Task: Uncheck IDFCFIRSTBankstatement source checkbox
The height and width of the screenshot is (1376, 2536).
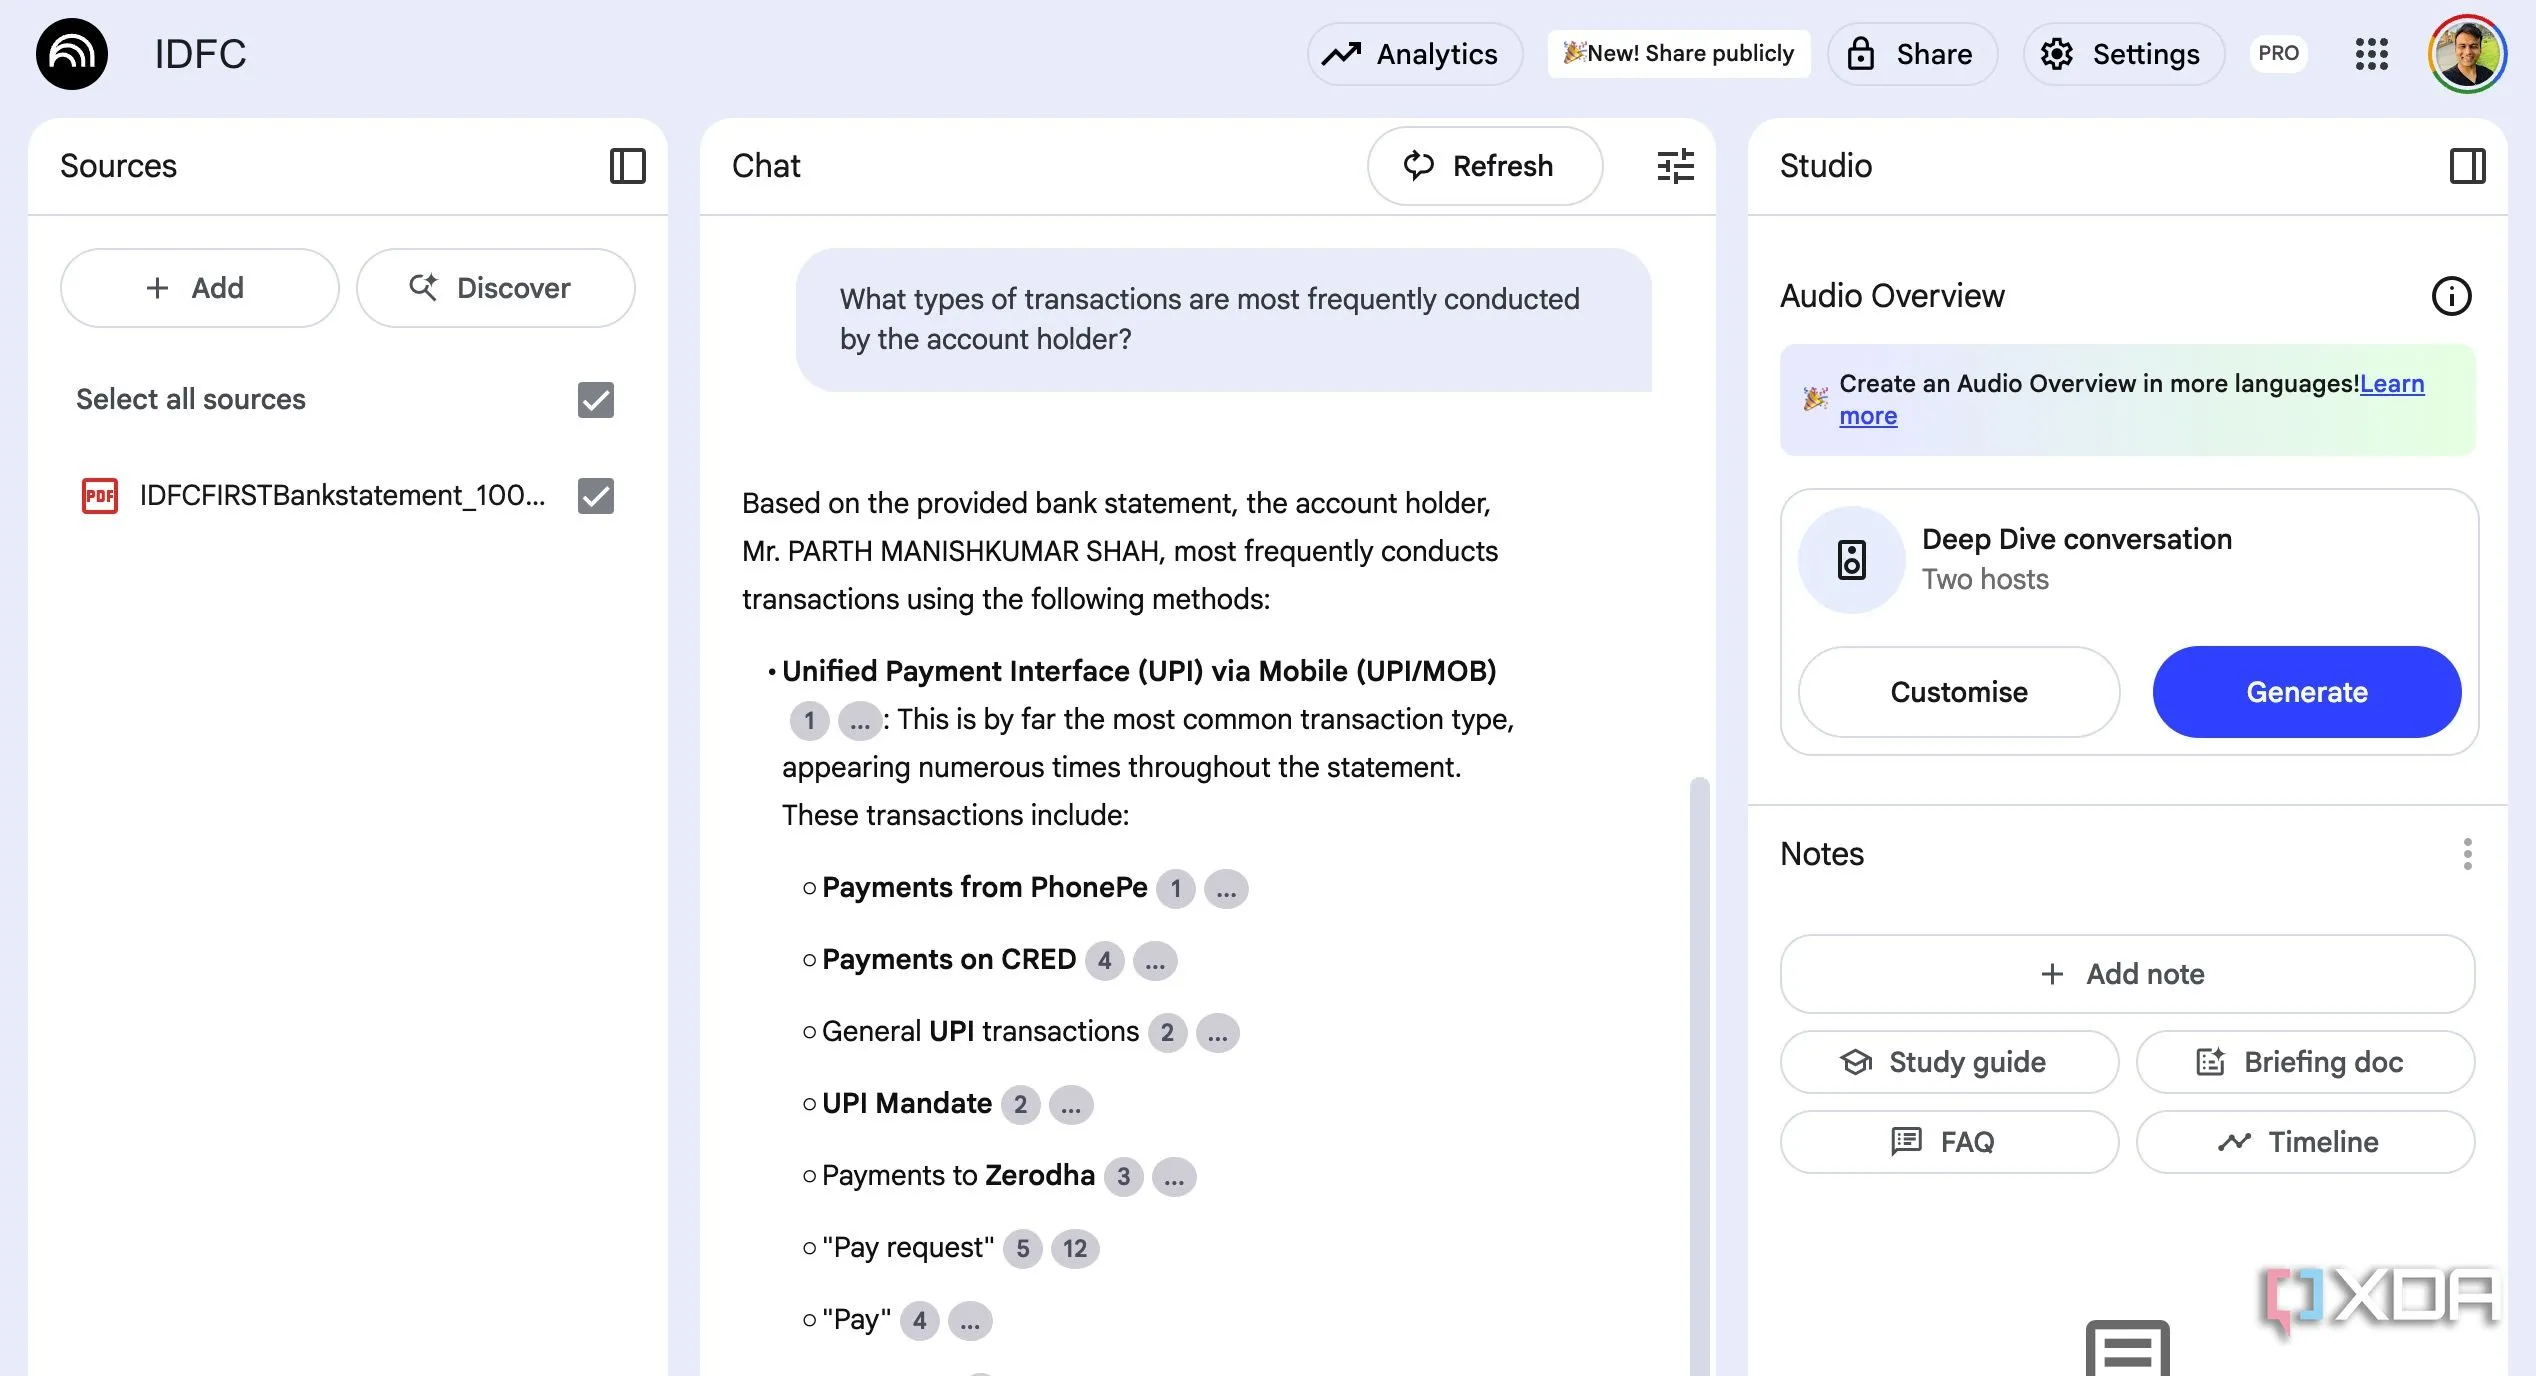Action: [x=595, y=496]
